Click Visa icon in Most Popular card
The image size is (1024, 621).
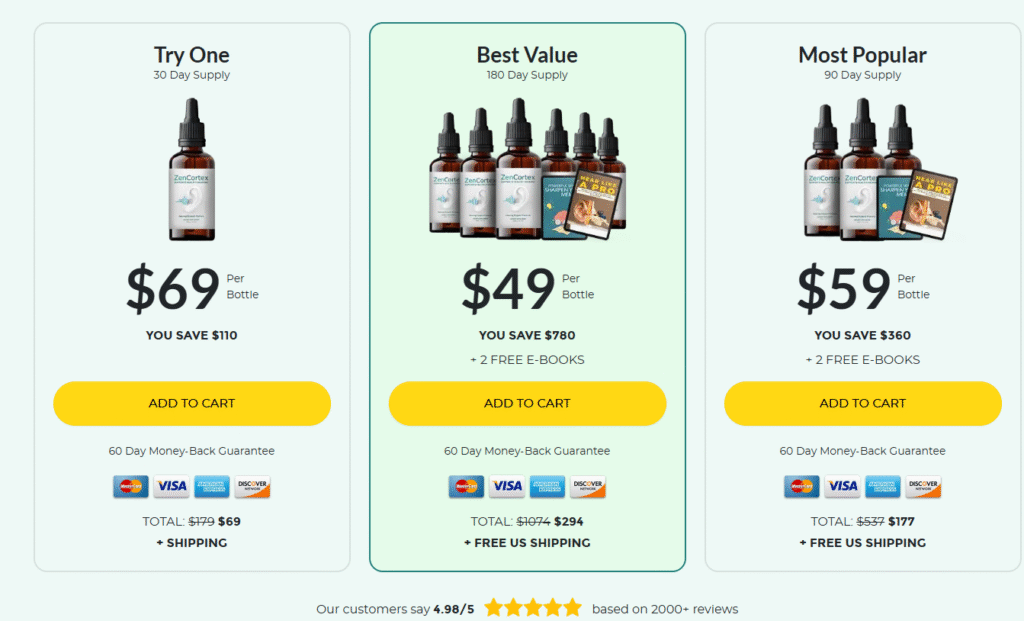[x=842, y=486]
